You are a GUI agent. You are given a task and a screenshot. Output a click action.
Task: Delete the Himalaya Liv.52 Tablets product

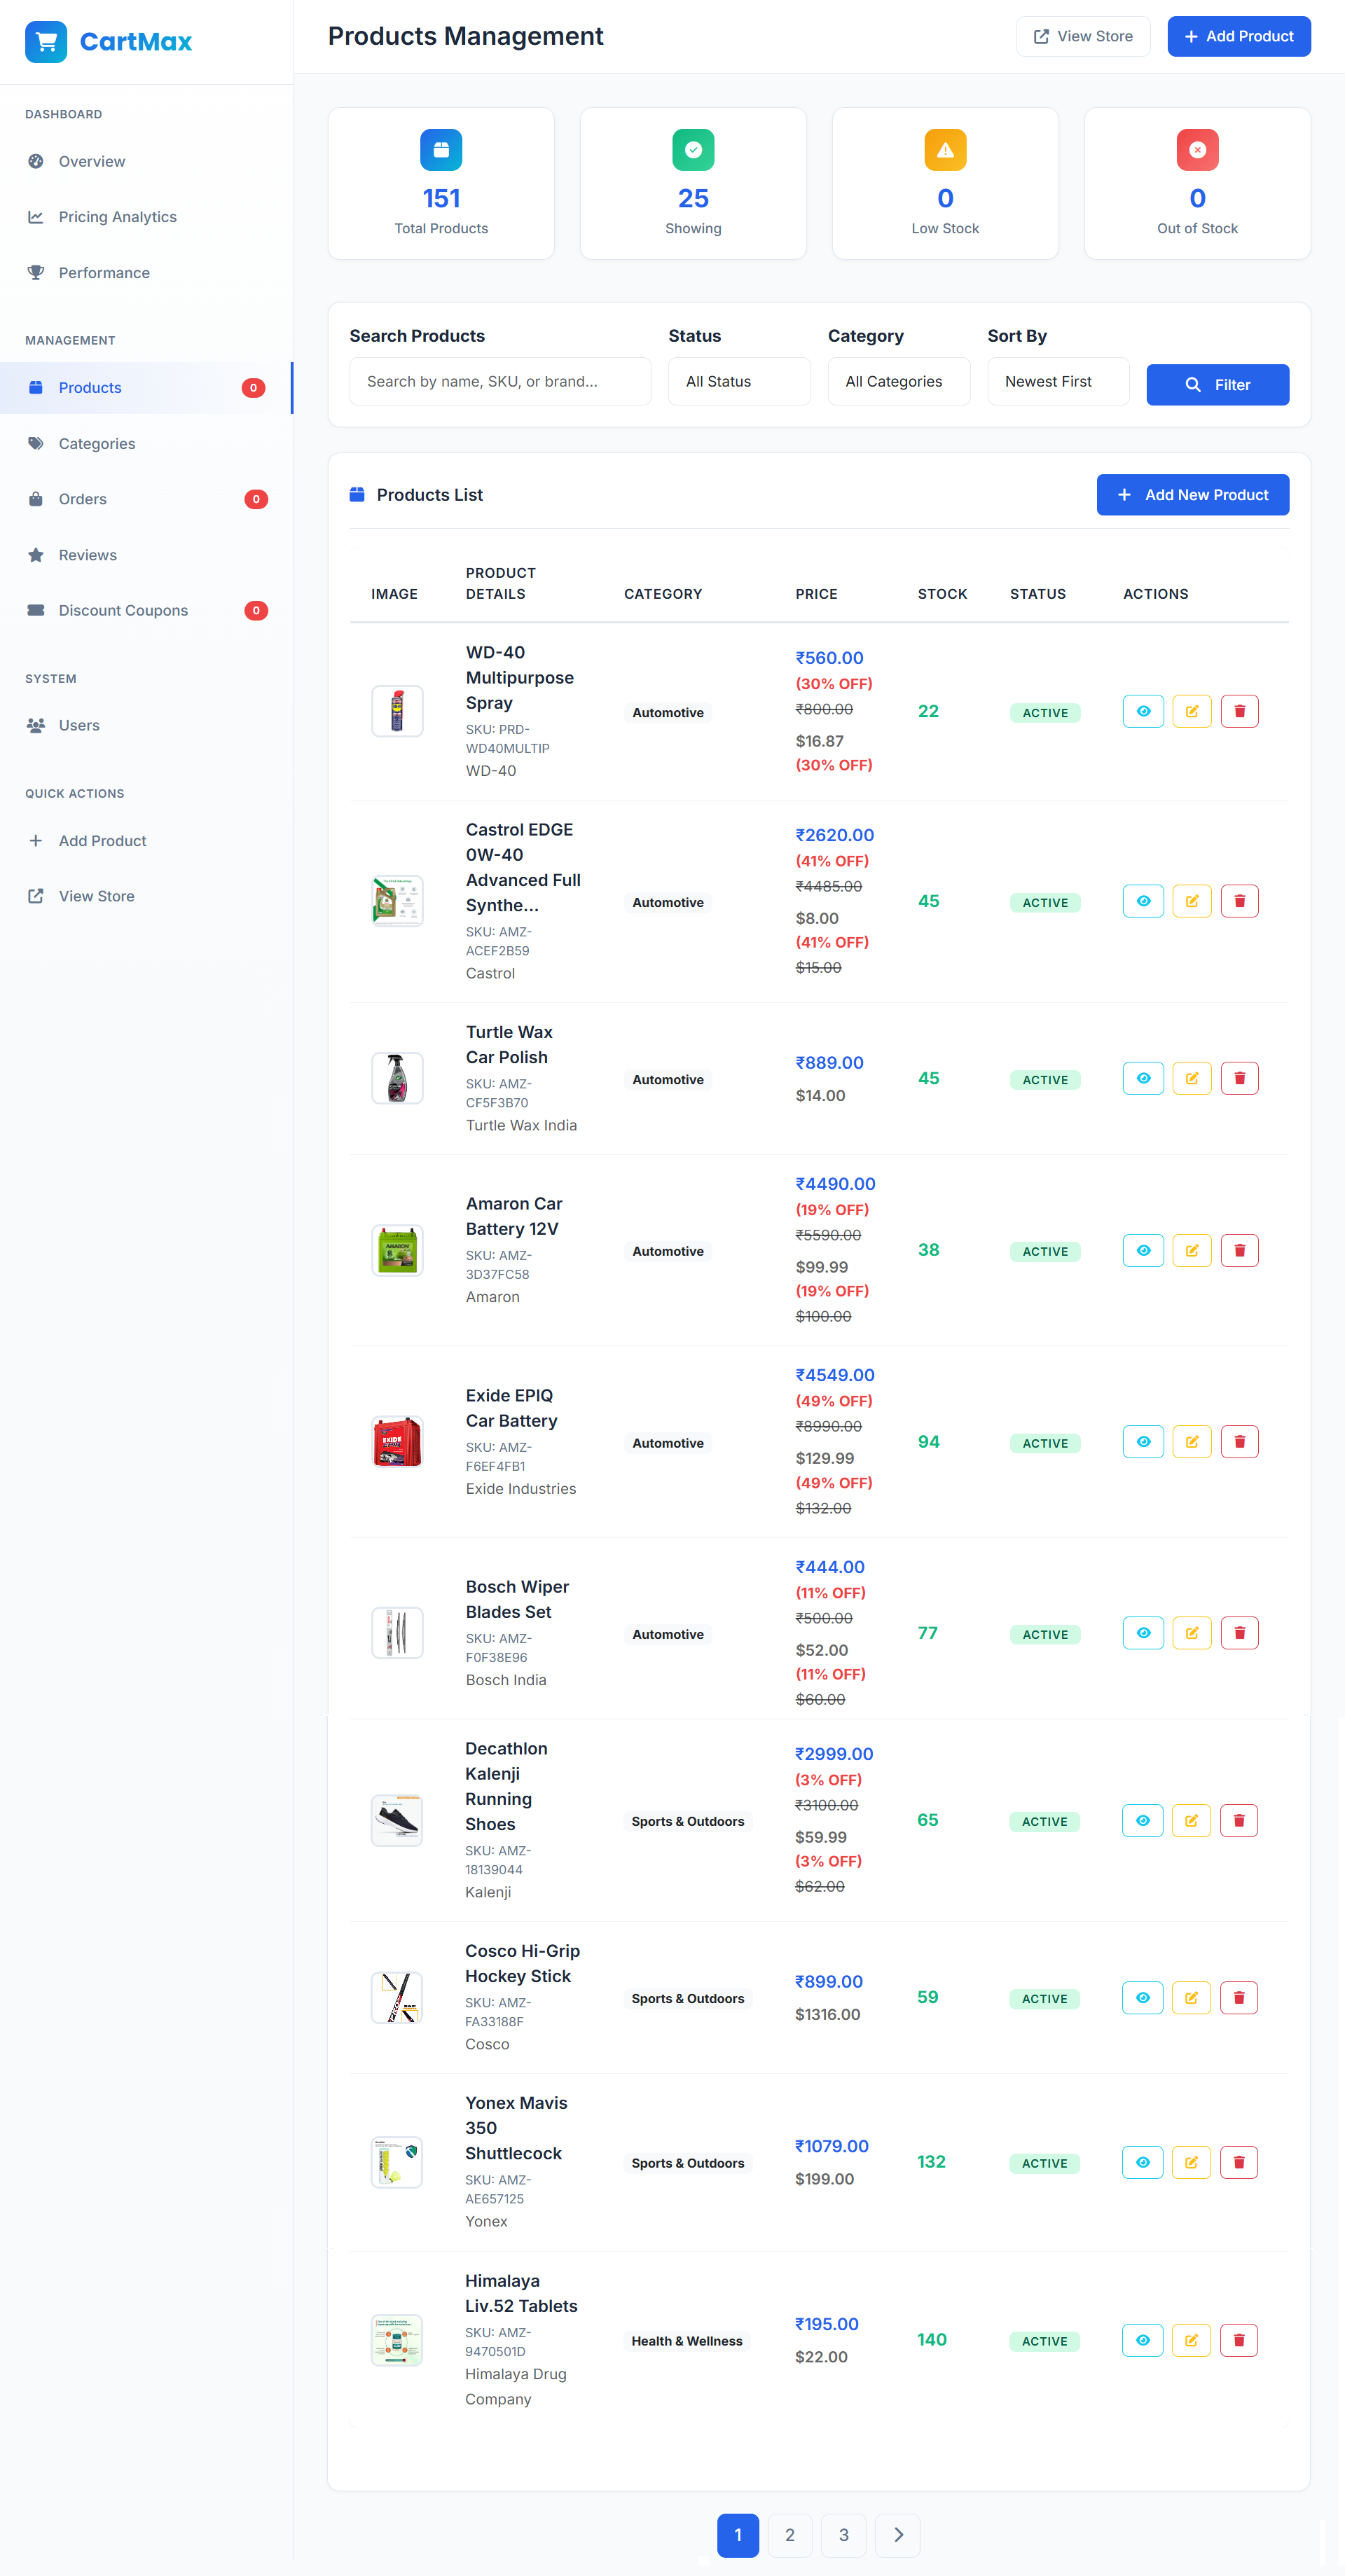(x=1238, y=2340)
